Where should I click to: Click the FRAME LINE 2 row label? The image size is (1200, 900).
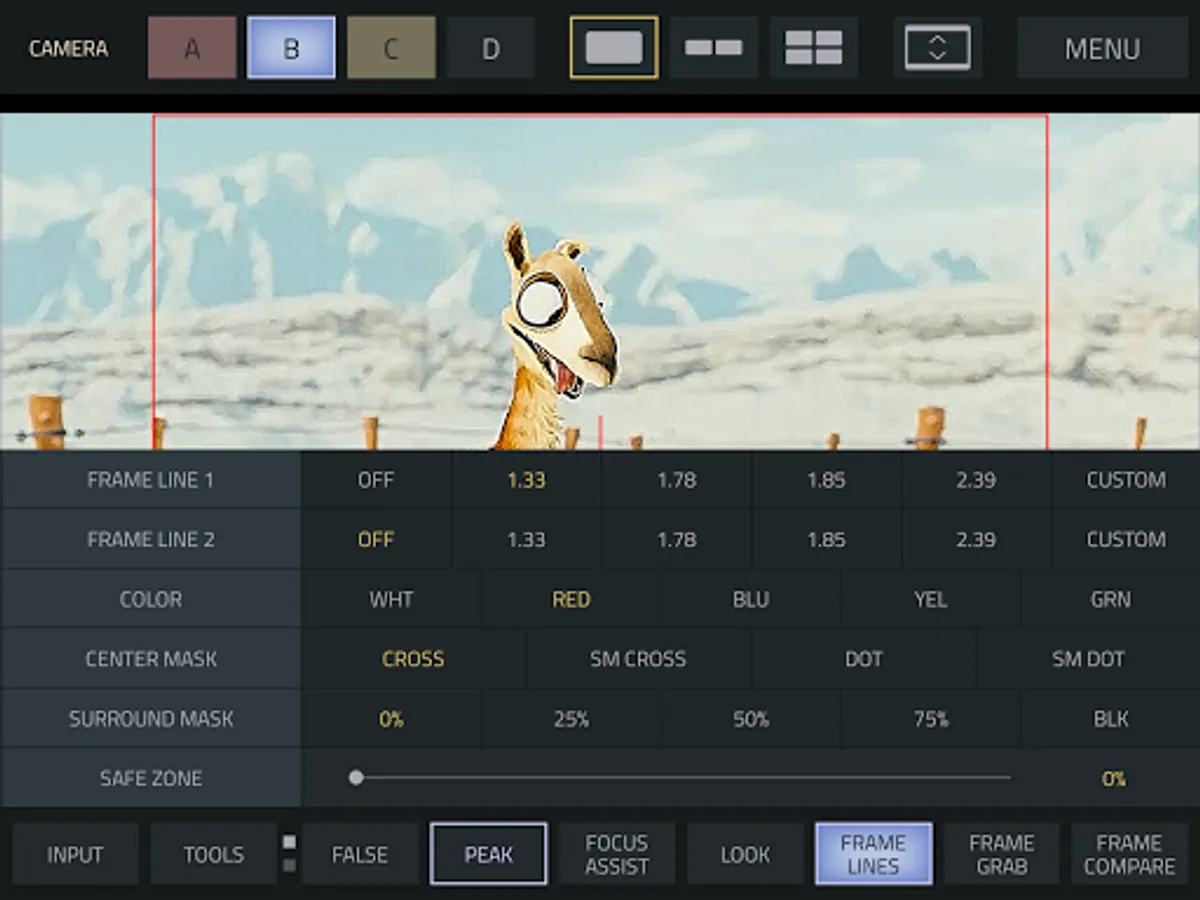coord(150,539)
